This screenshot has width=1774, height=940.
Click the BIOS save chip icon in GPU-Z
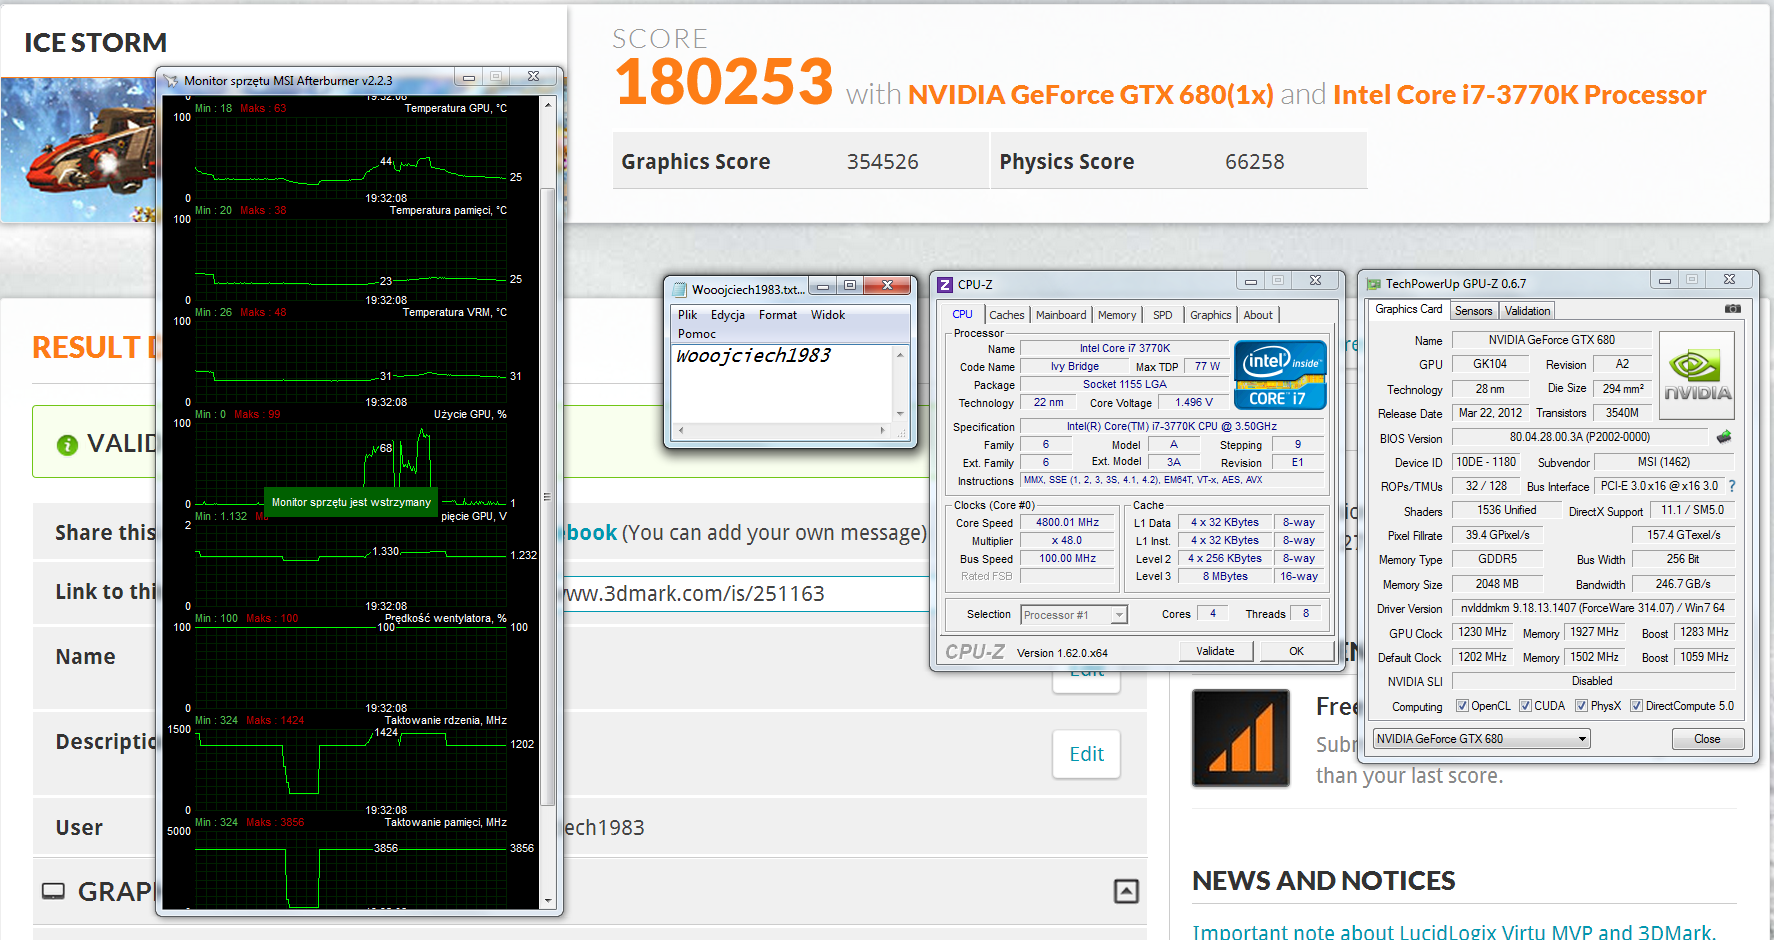[x=1724, y=437]
